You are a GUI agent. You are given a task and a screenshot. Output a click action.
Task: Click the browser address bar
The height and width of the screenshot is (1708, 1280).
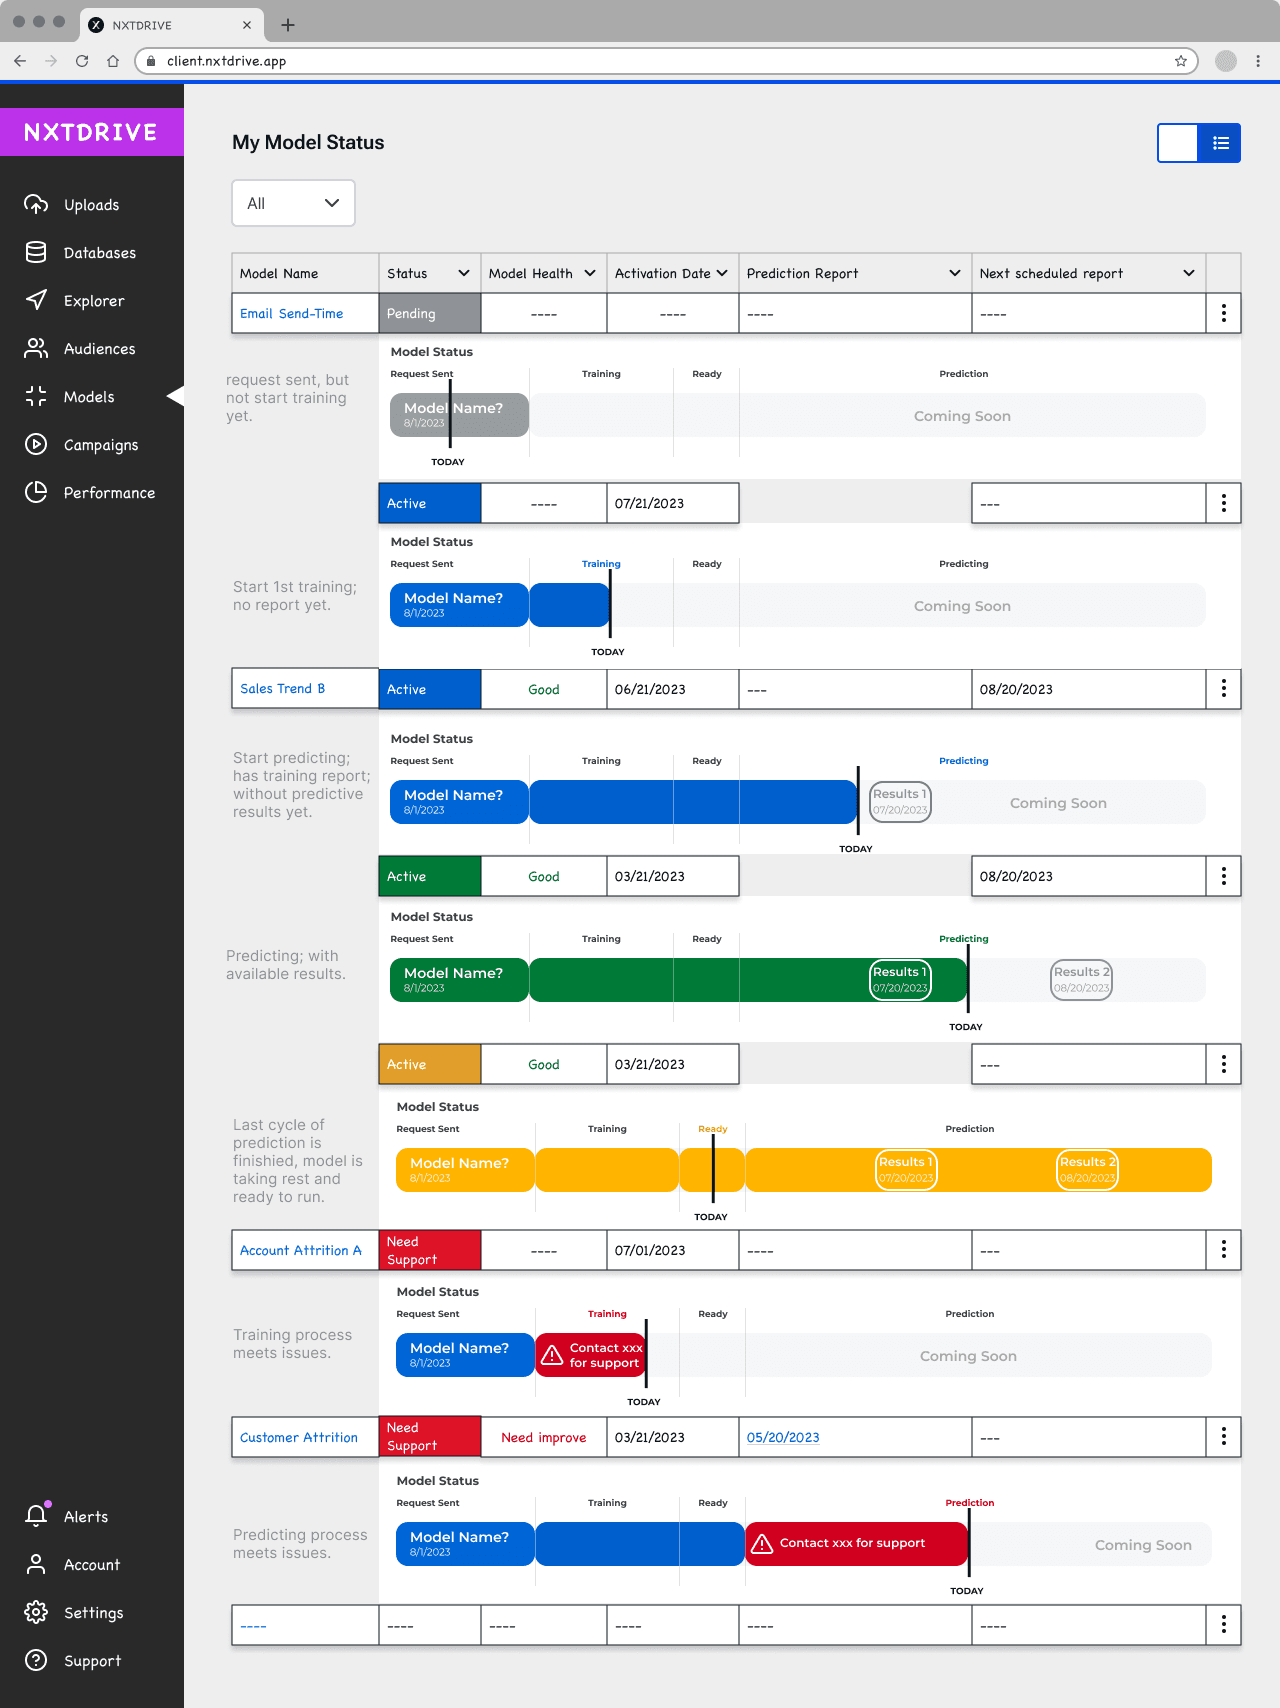[668, 61]
